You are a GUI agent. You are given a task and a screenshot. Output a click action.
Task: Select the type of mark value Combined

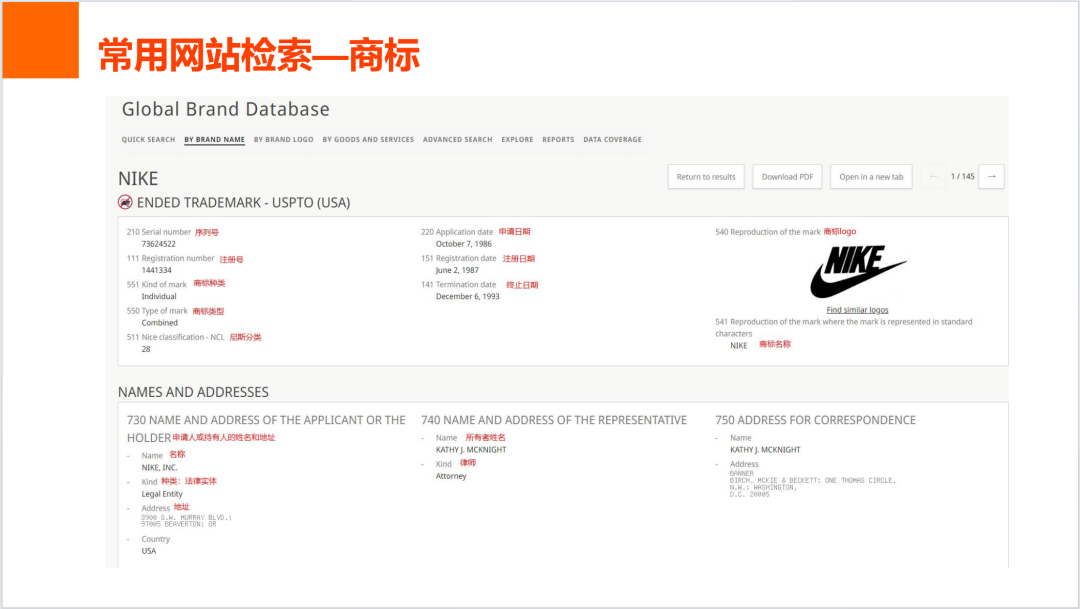[160, 322]
